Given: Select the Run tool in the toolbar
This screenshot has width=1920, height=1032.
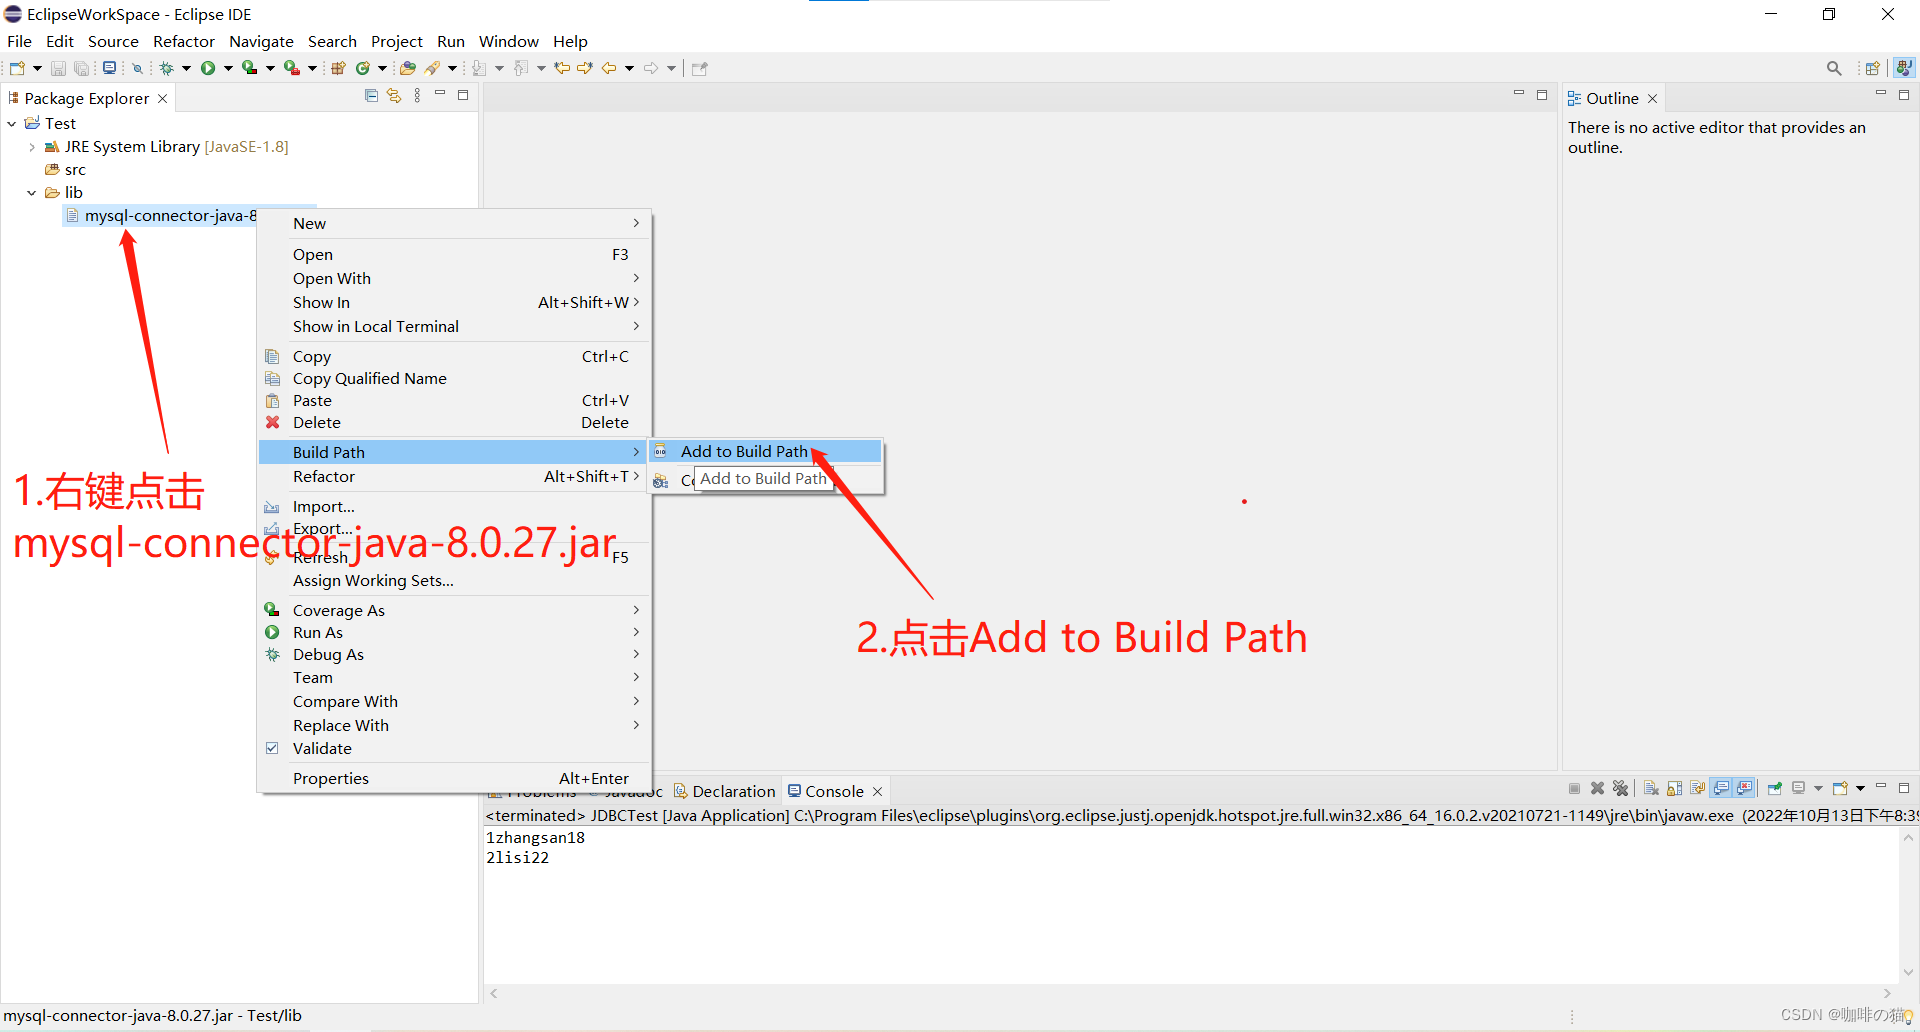Looking at the screenshot, I should 208,68.
